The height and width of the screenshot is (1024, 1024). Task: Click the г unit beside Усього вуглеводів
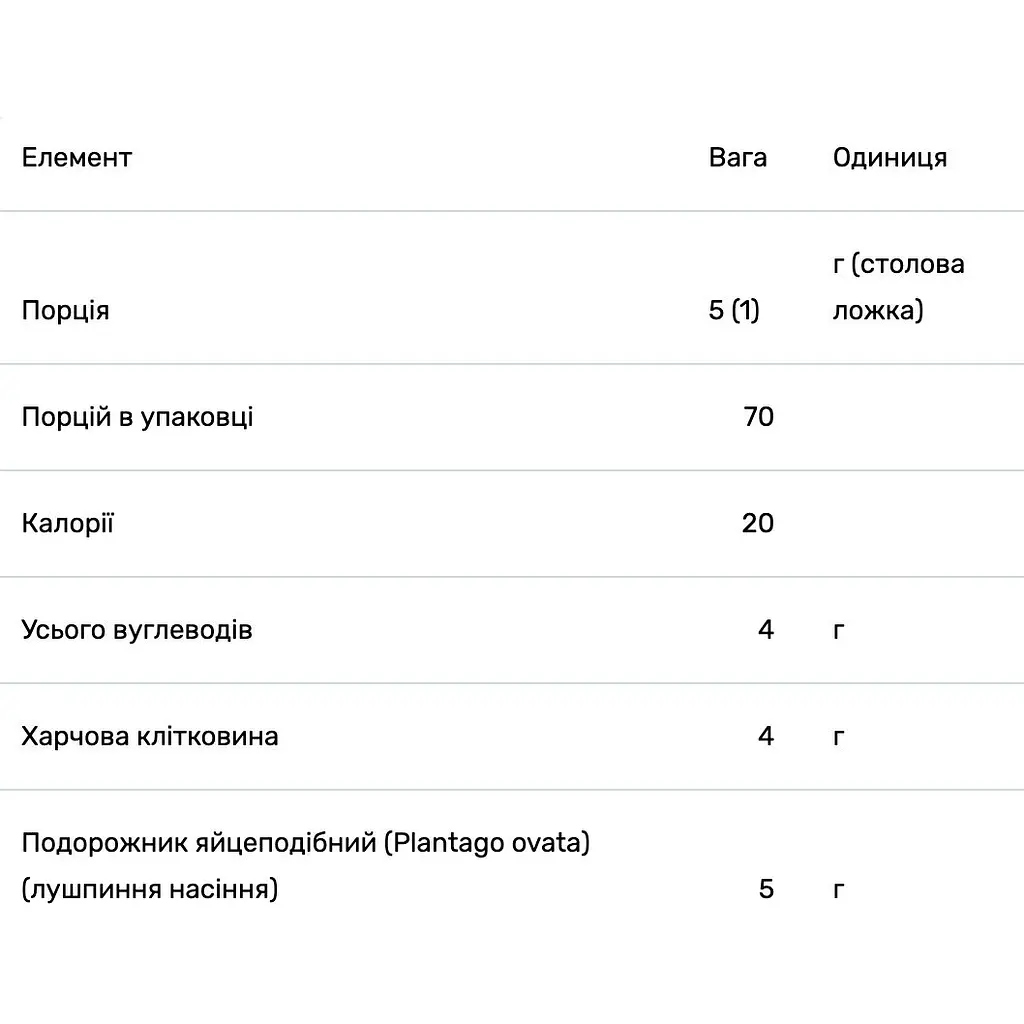pos(839,631)
